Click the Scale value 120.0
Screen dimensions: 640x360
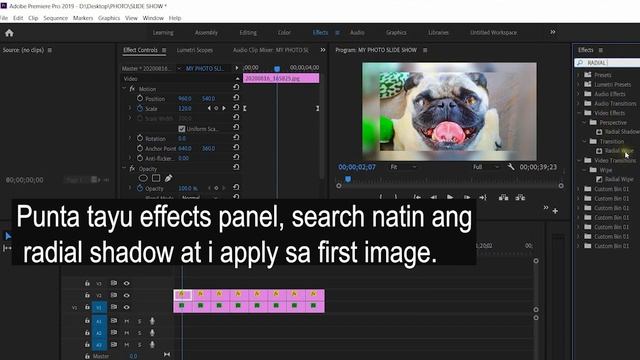click(x=184, y=109)
